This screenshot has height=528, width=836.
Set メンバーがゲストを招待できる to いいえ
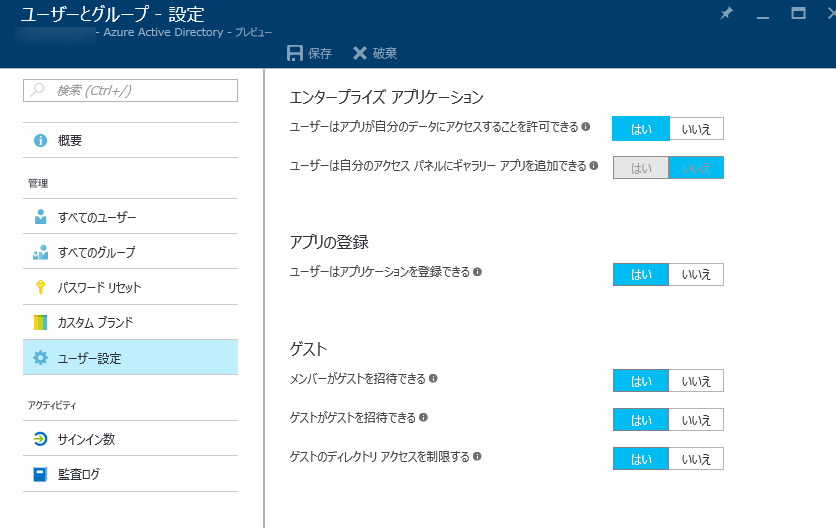pos(696,380)
